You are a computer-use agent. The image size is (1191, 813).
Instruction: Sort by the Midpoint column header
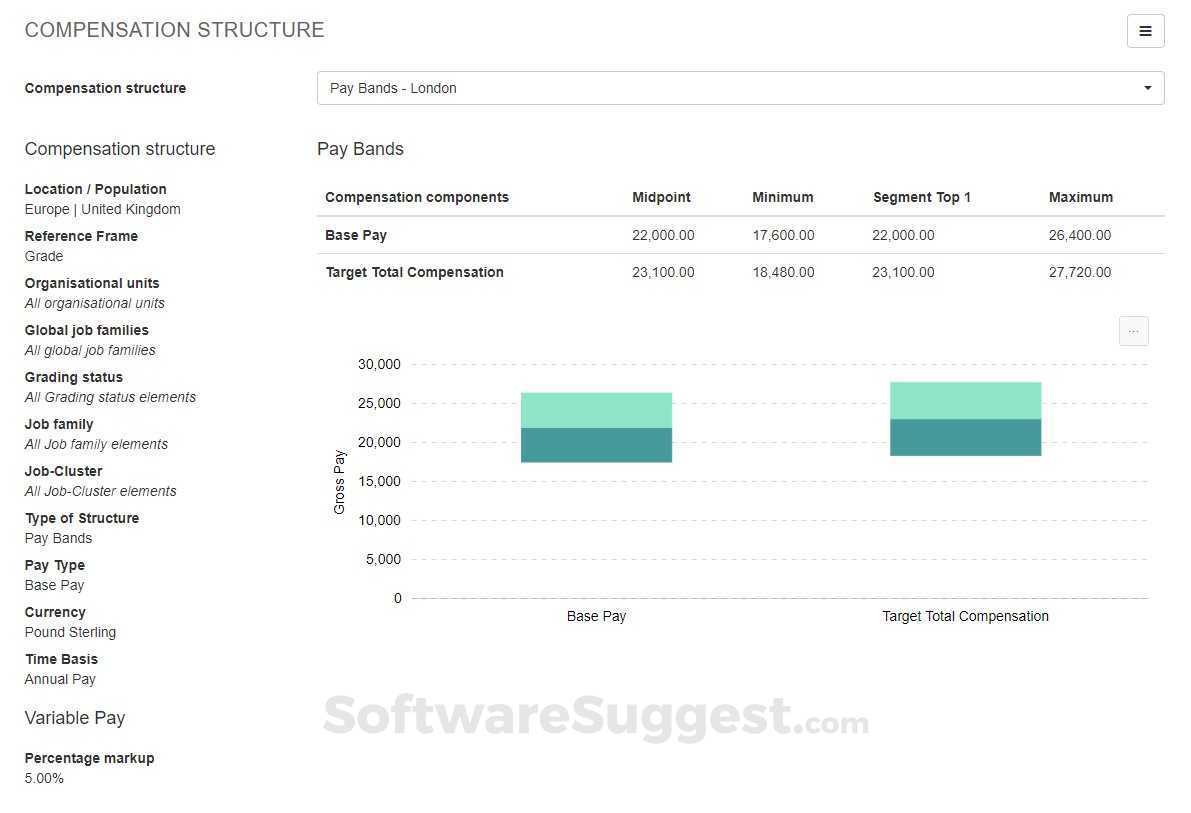tap(661, 197)
